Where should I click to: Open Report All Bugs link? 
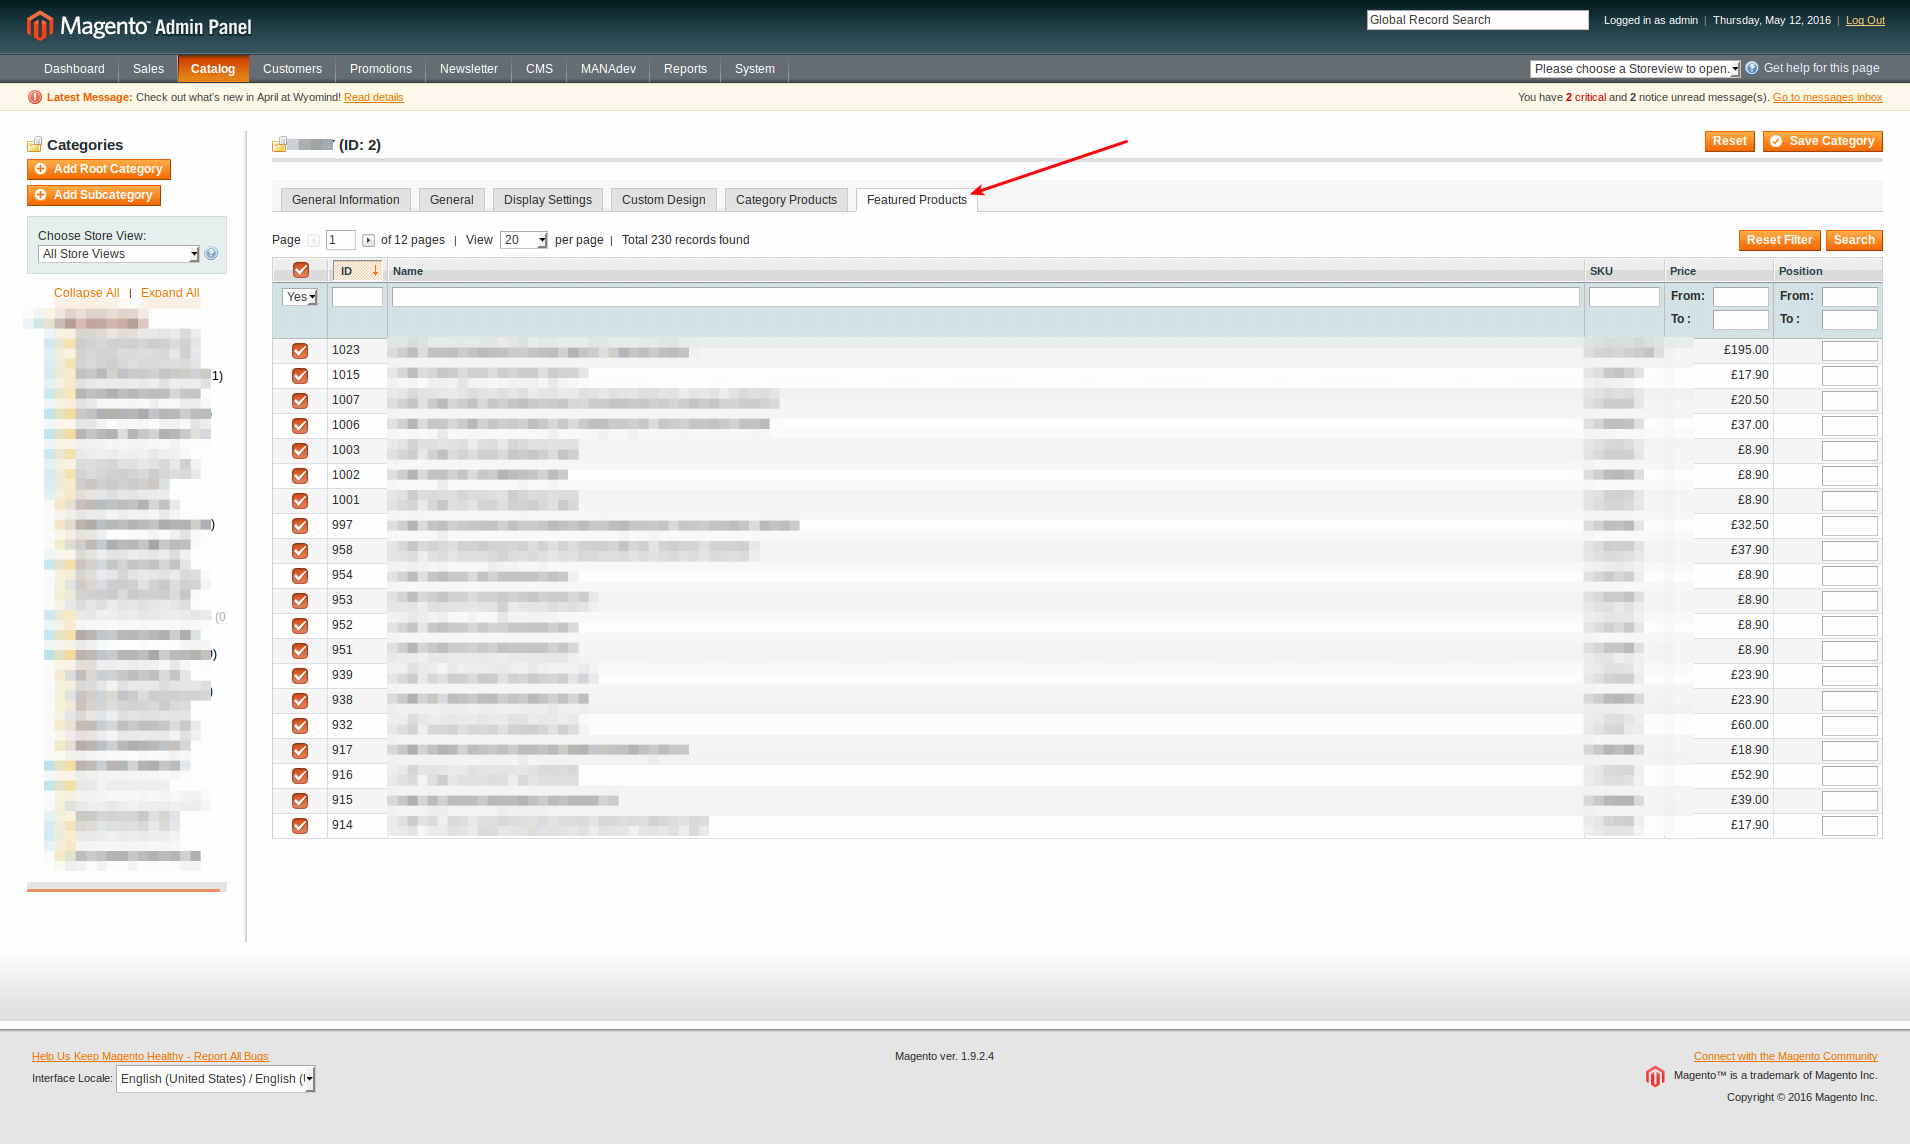tap(150, 1056)
